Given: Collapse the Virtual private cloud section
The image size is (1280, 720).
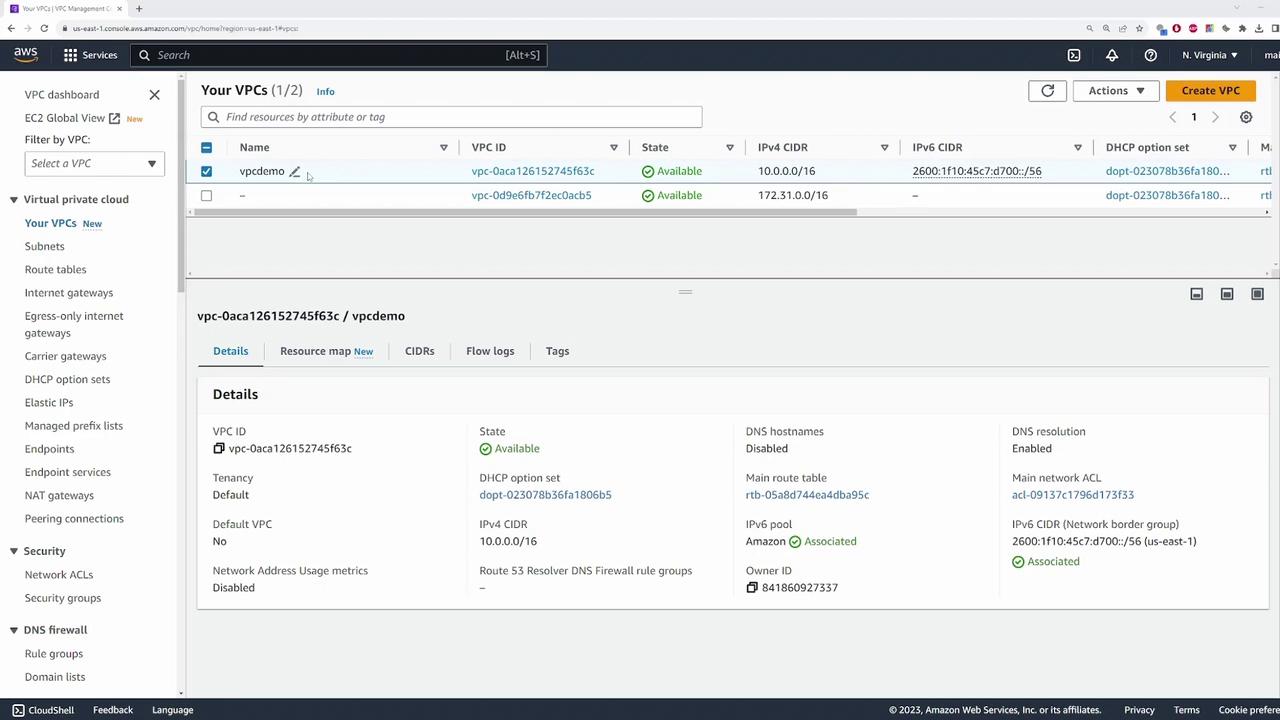Looking at the screenshot, I should pyautogui.click(x=14, y=200).
